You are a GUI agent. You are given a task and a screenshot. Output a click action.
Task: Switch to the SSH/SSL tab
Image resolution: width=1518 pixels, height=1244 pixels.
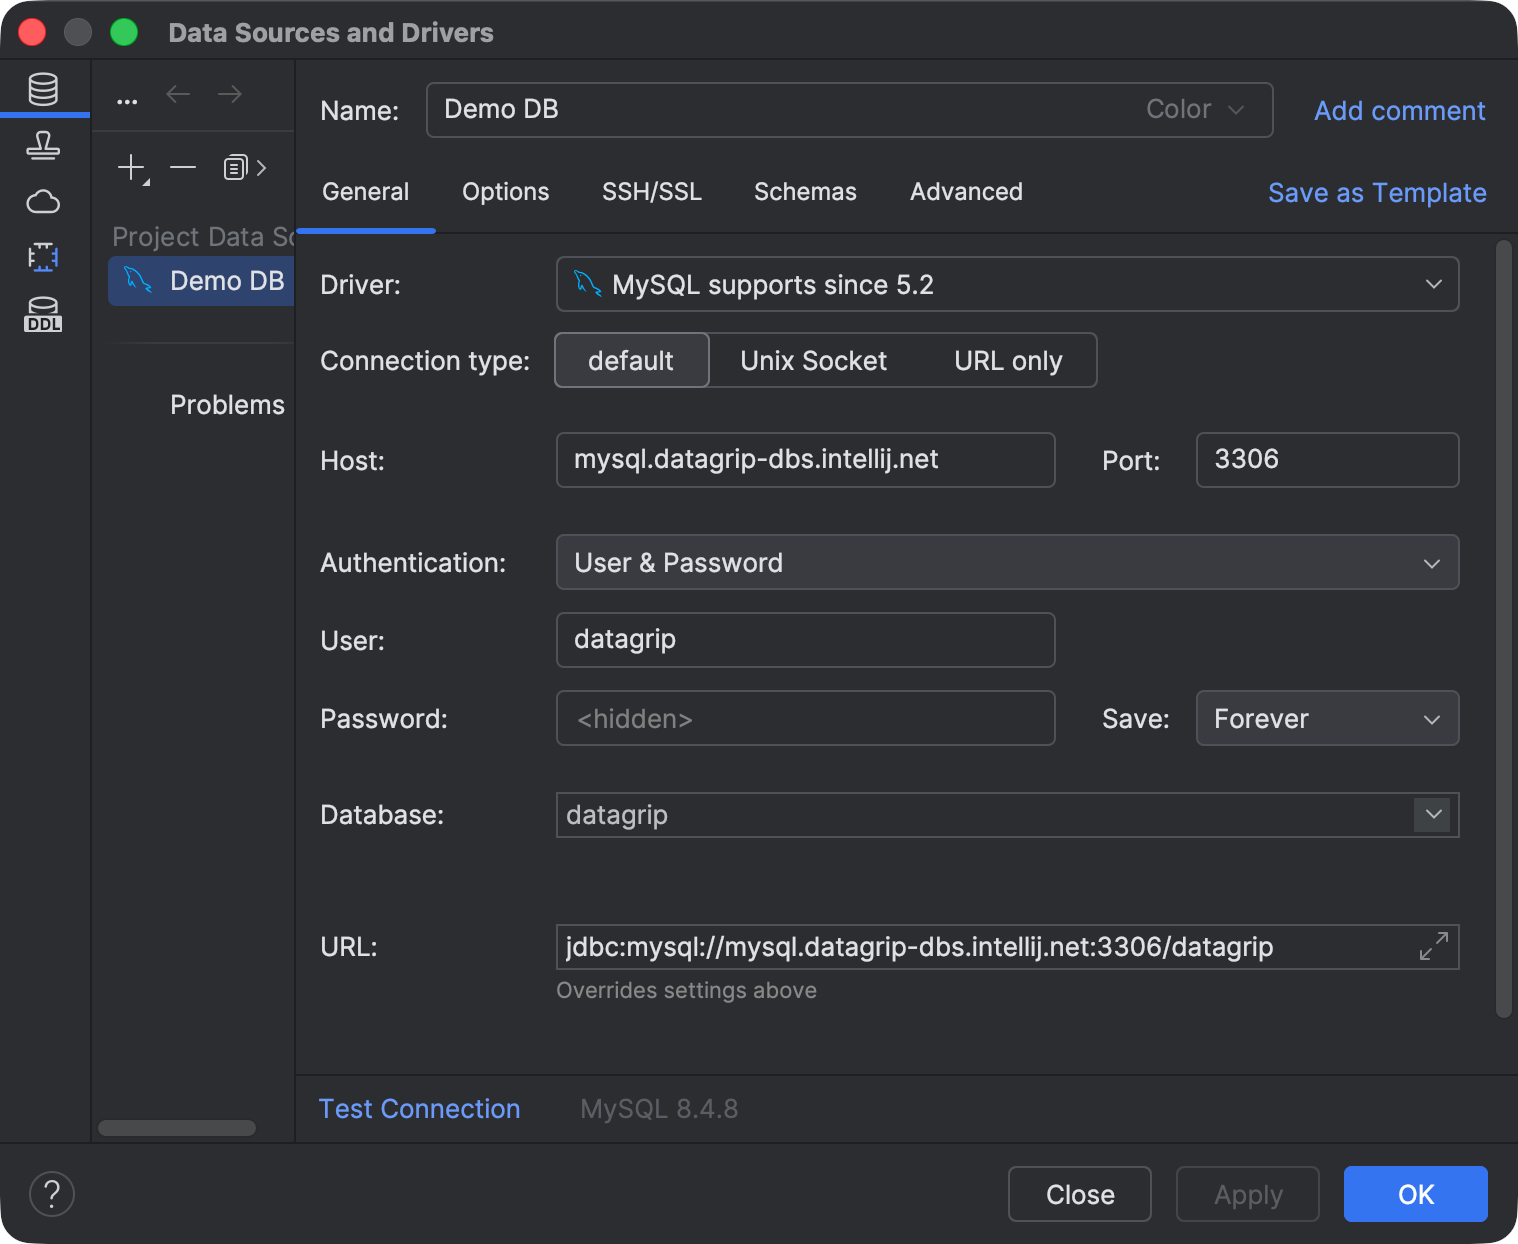pyautogui.click(x=651, y=191)
